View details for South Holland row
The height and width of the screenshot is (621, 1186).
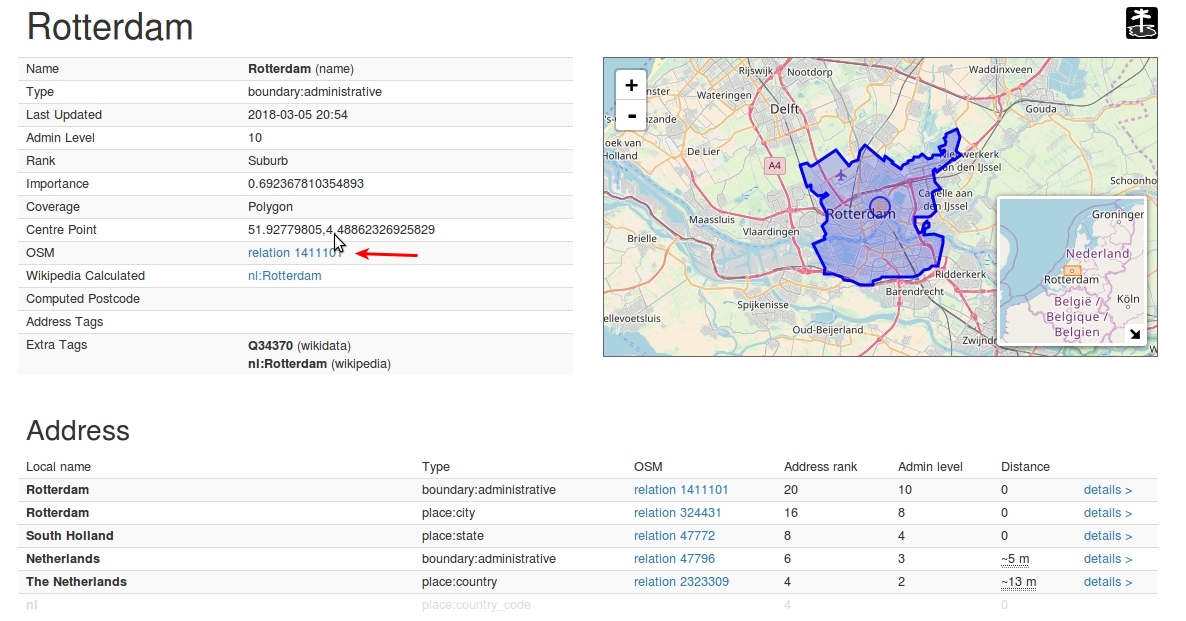tap(1107, 536)
